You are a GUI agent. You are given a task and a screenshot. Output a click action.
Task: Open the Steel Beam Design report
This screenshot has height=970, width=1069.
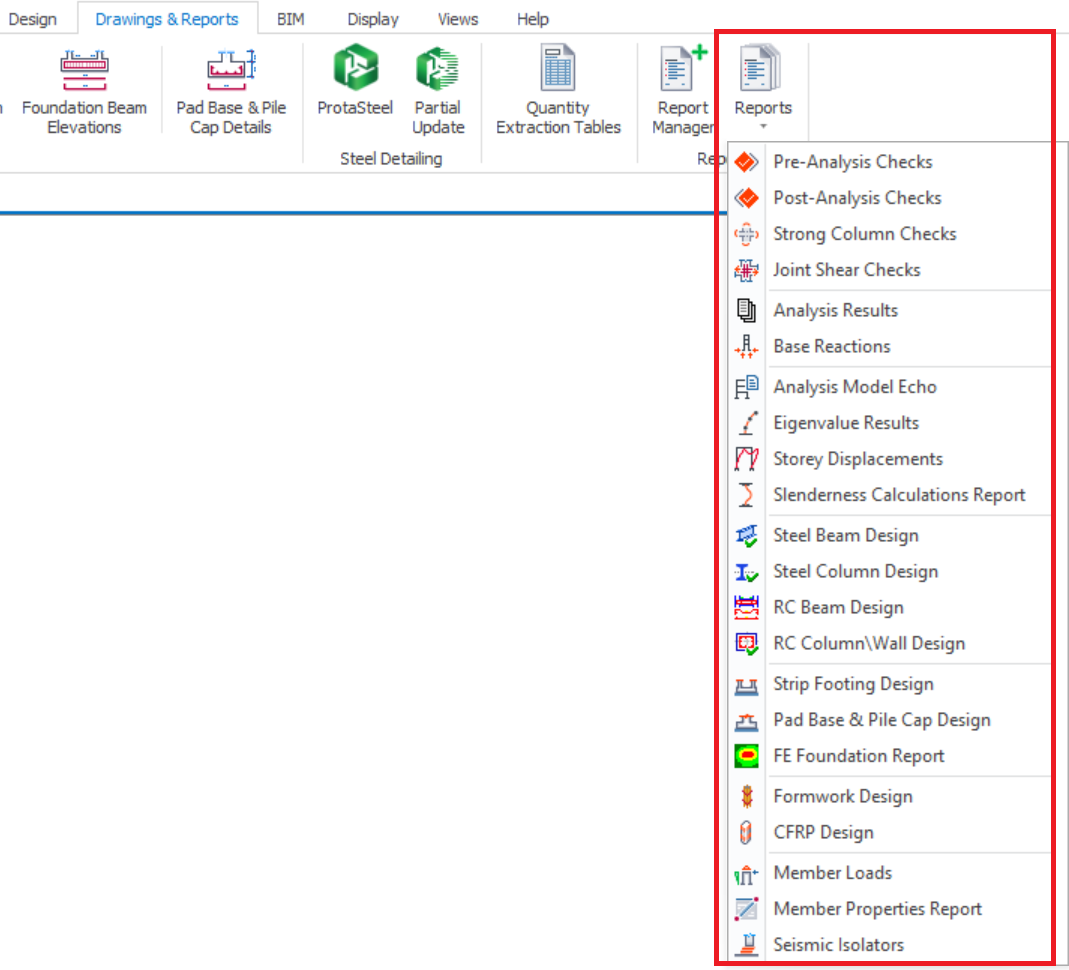[x=845, y=536]
